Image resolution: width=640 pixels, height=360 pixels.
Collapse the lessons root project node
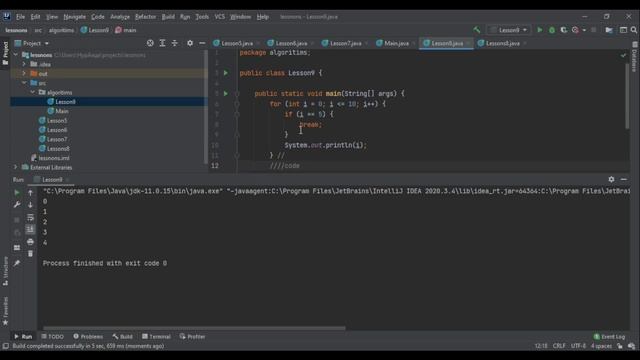click(x=16, y=55)
